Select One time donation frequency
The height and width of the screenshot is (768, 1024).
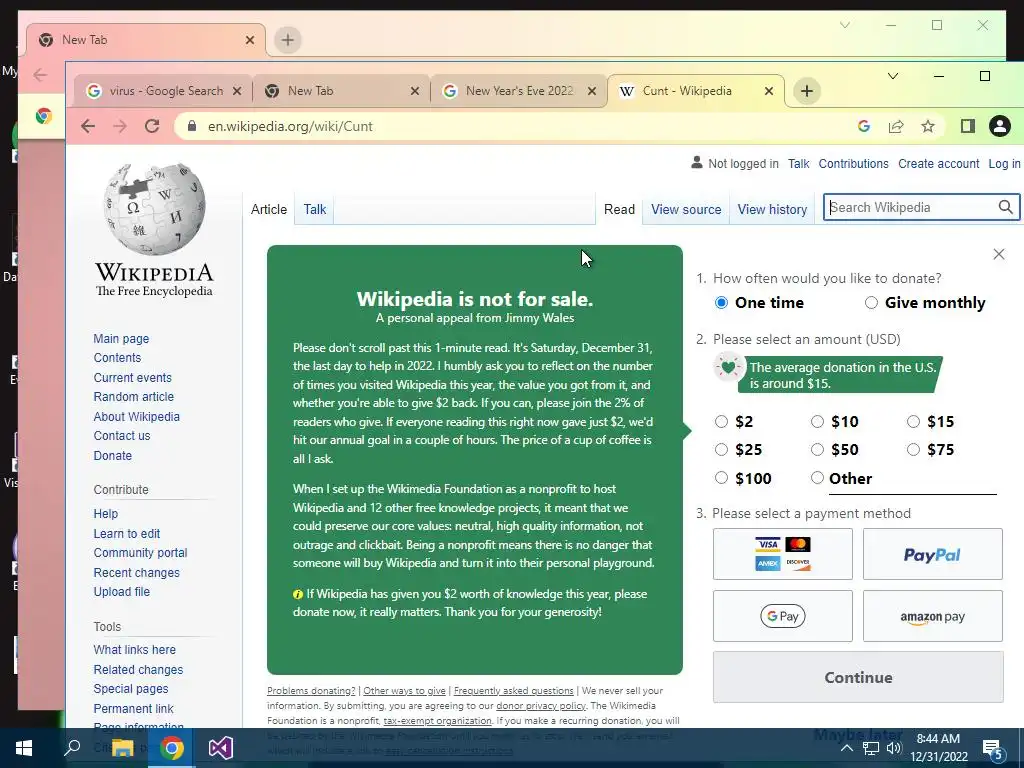[722, 302]
